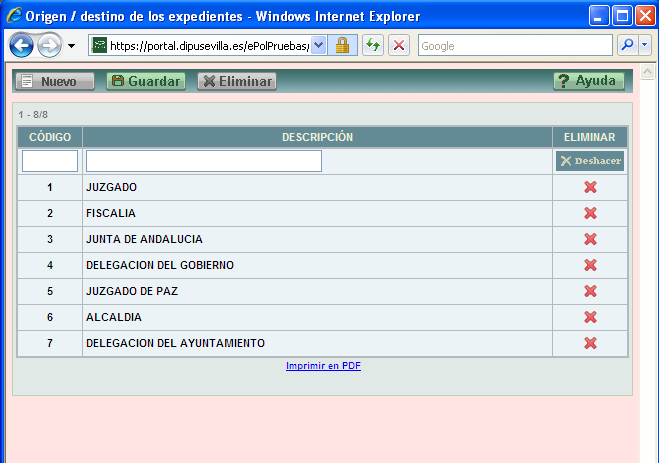Open the recent pages dropdown arrow
This screenshot has height=463, width=659.
(x=71, y=45)
